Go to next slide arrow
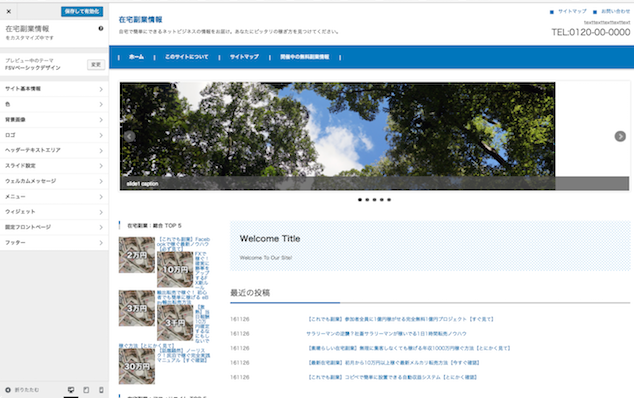Screen dimensions: 634x398 [620, 136]
